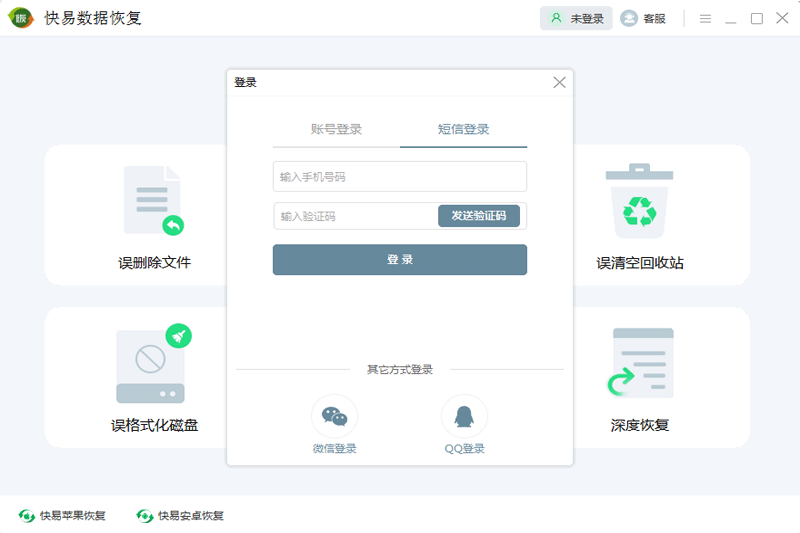Focus the 输入验证码 field
This screenshot has height=533, width=800.
click(356, 216)
